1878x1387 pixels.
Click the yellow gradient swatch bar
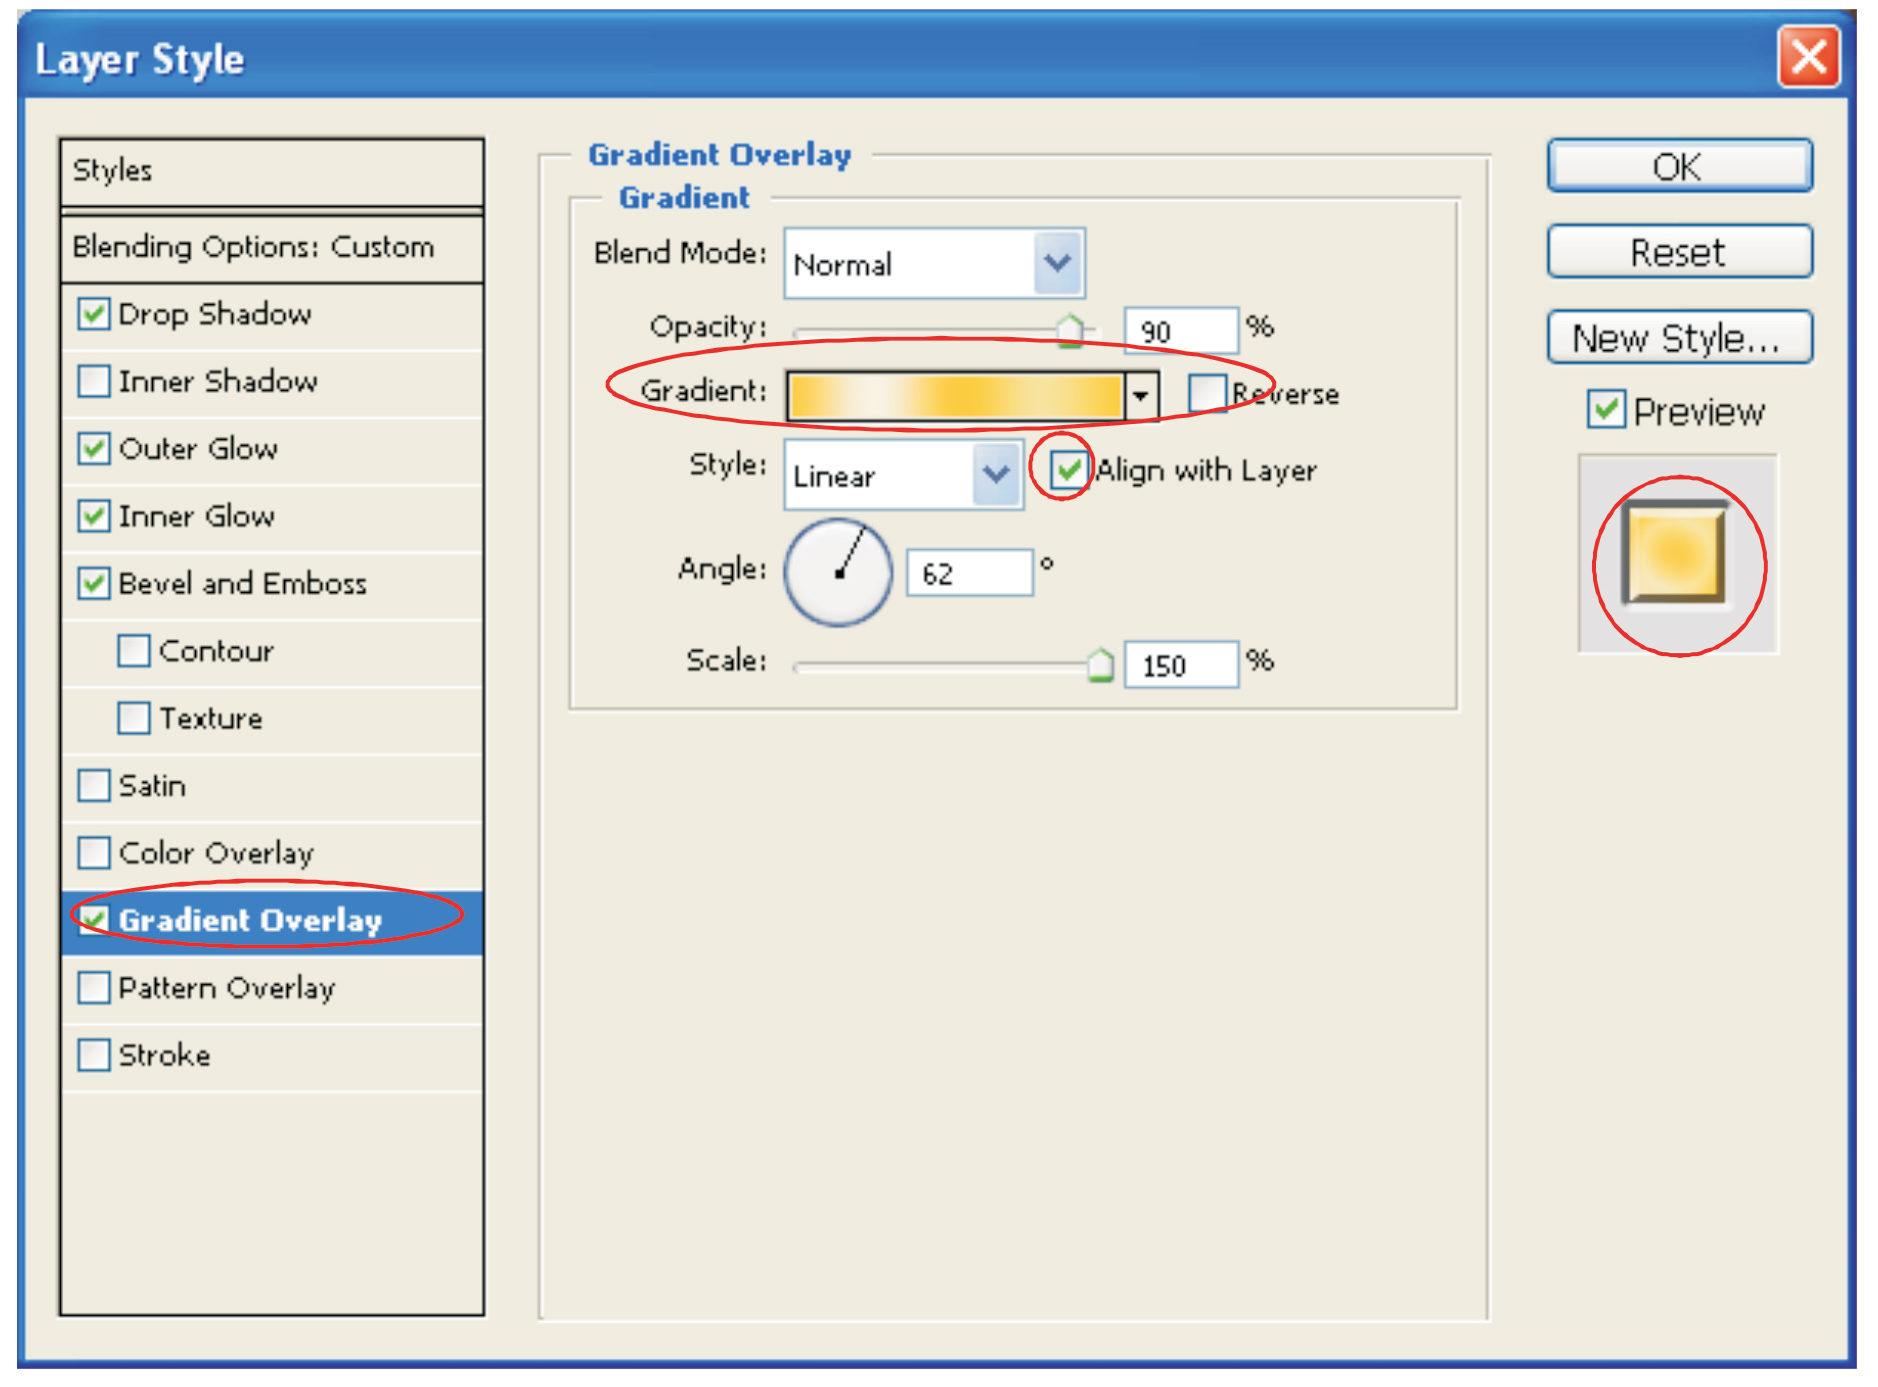pos(955,395)
